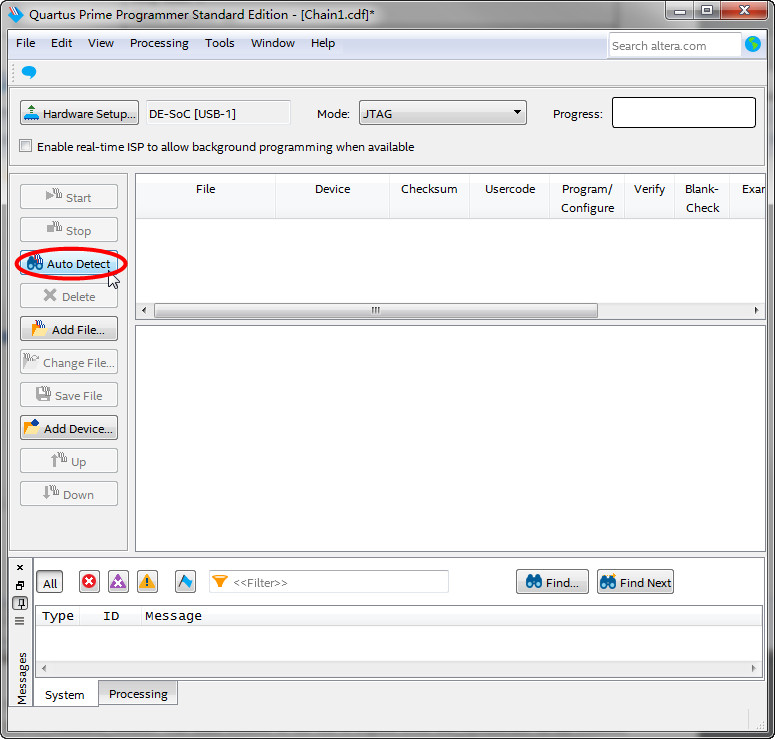775x739 pixels.
Task: Click messages list scroll left arrow
Action: (x=44, y=668)
